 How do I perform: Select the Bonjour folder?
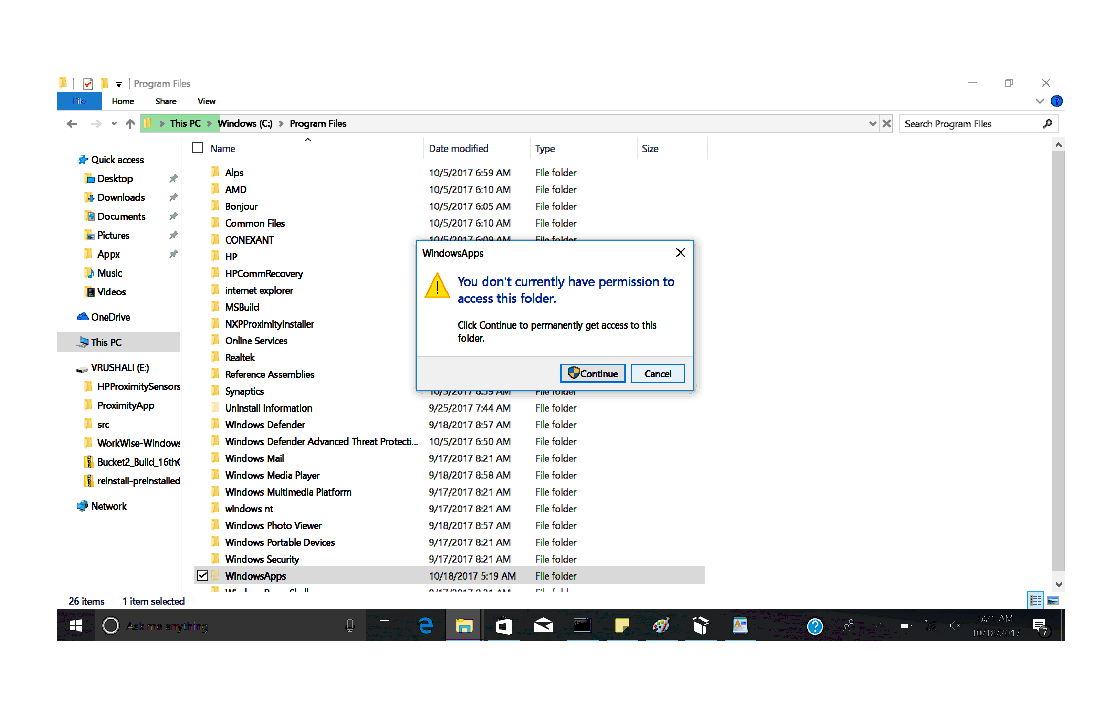[241, 206]
